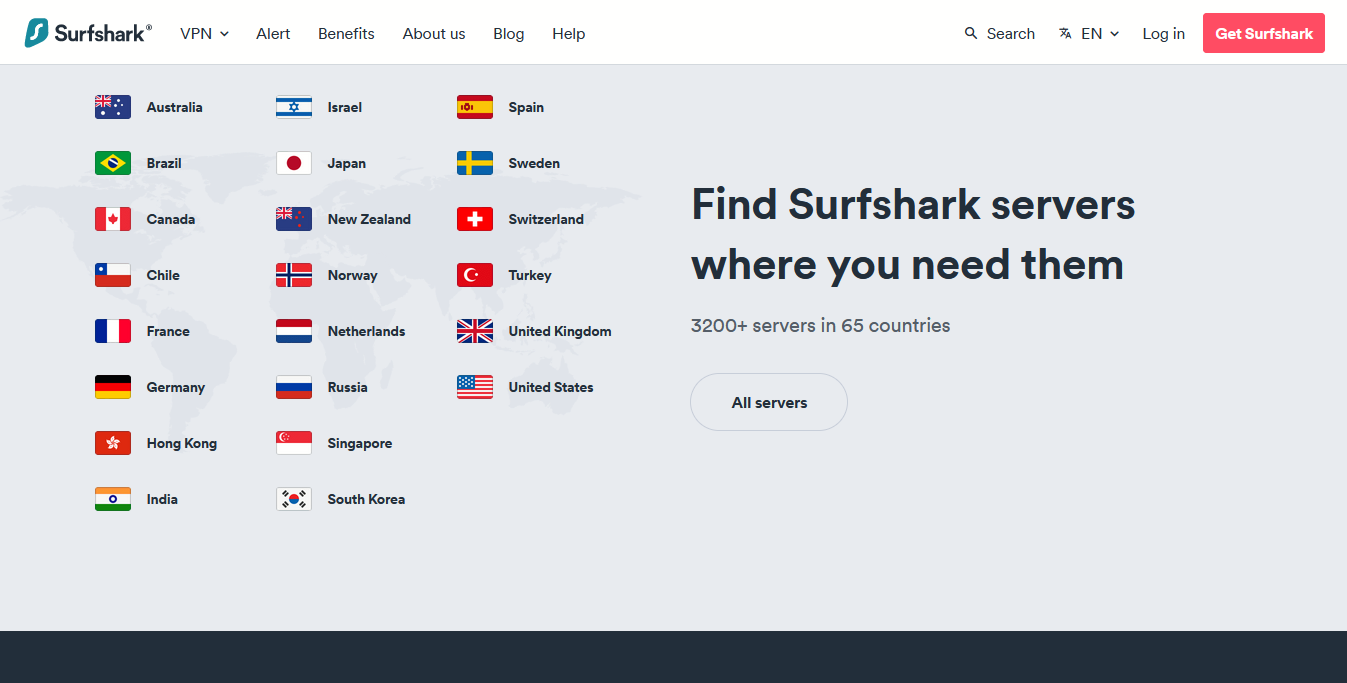Choose the United Kingdom link
This screenshot has width=1347, height=683.
click(560, 331)
